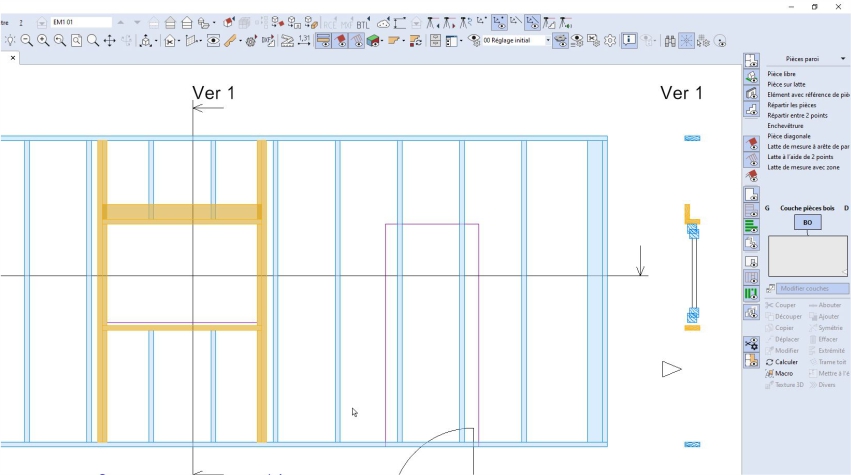
Task: Toggle the info speech bubble button
Action: coord(630,41)
